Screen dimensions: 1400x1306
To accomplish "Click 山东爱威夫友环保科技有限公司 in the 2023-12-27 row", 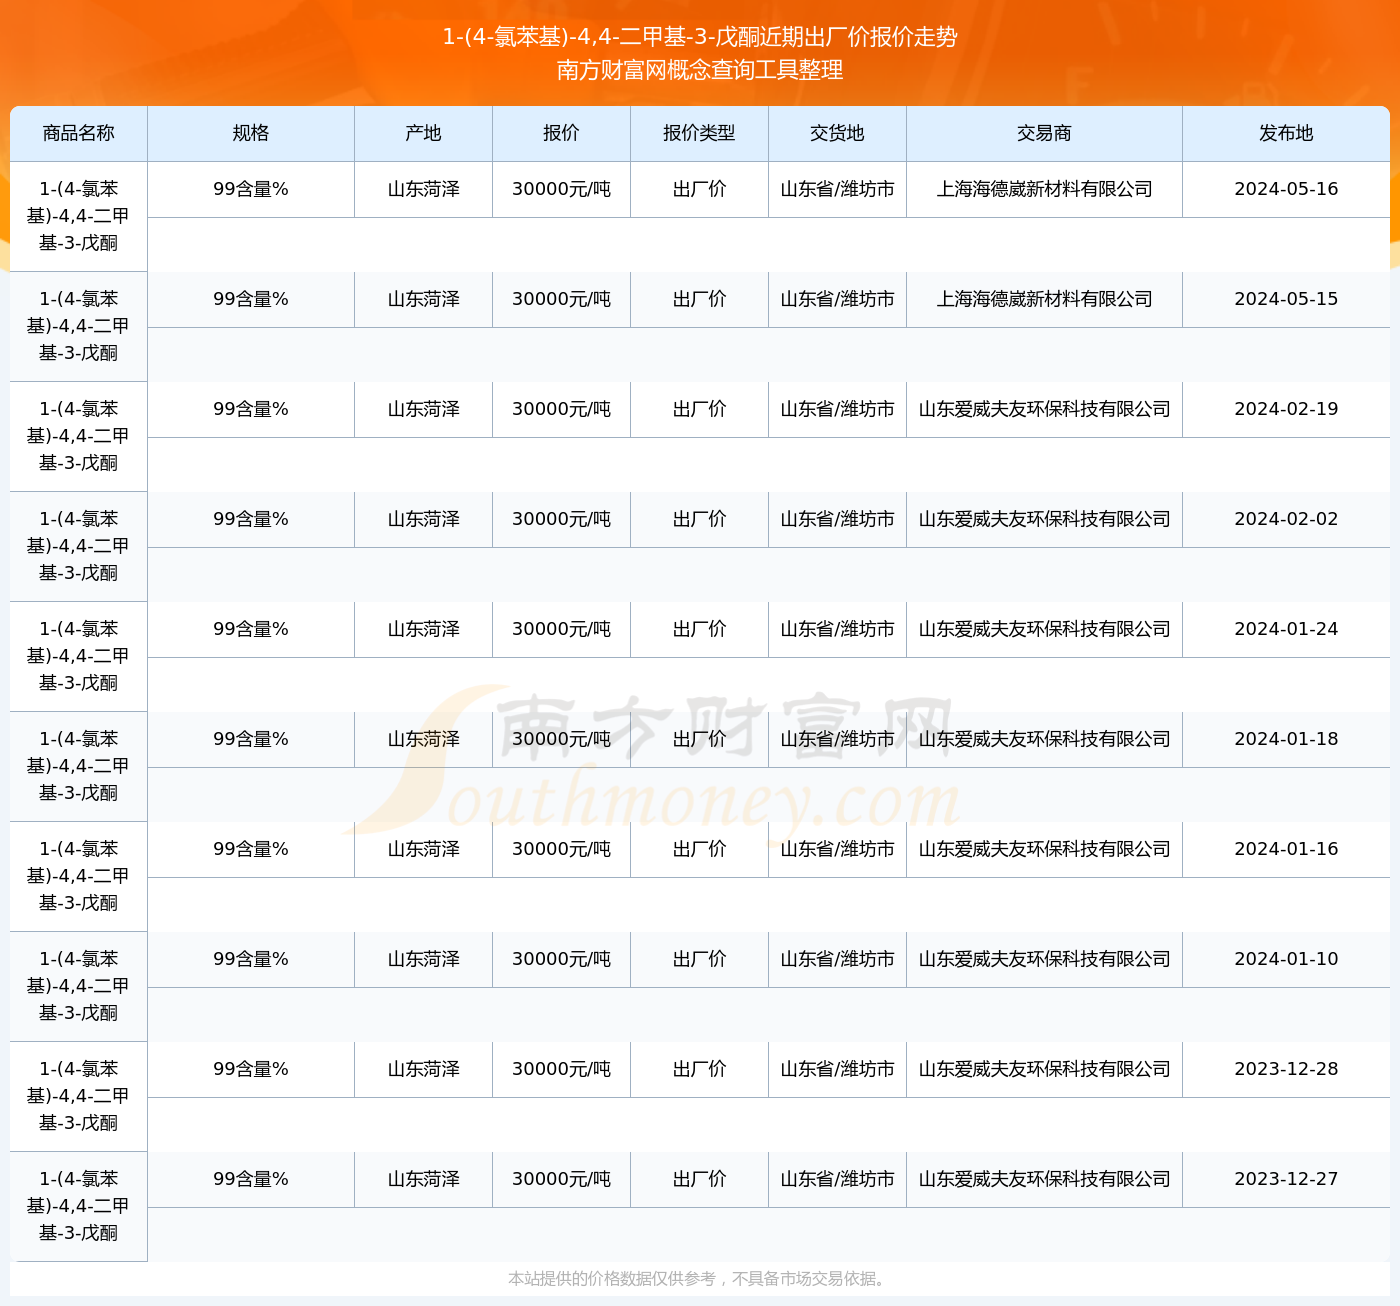I will point(1044,1179).
